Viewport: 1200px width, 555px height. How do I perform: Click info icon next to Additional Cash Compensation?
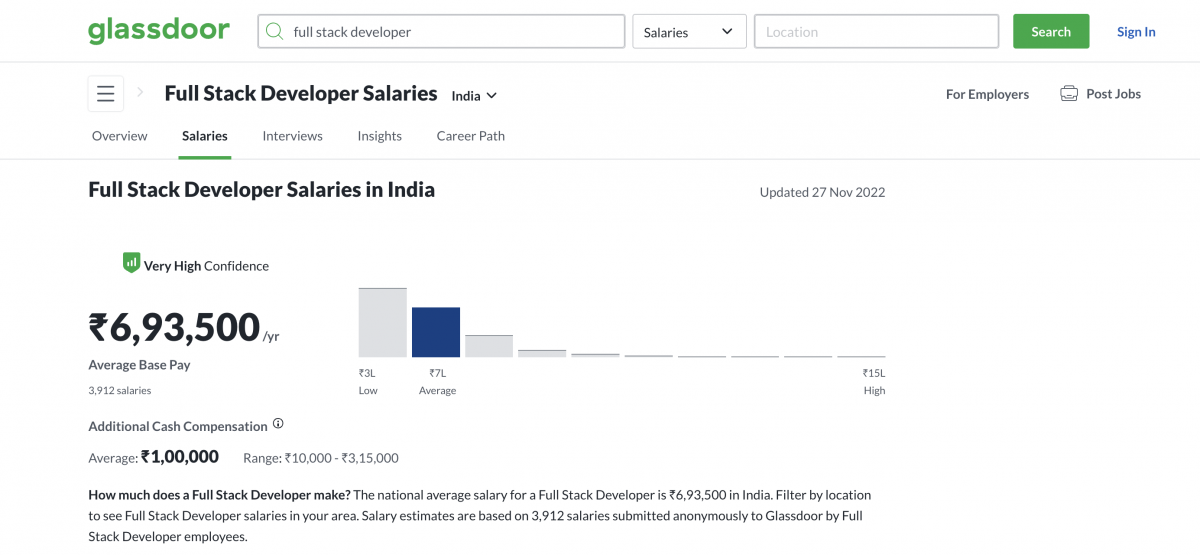coord(278,424)
